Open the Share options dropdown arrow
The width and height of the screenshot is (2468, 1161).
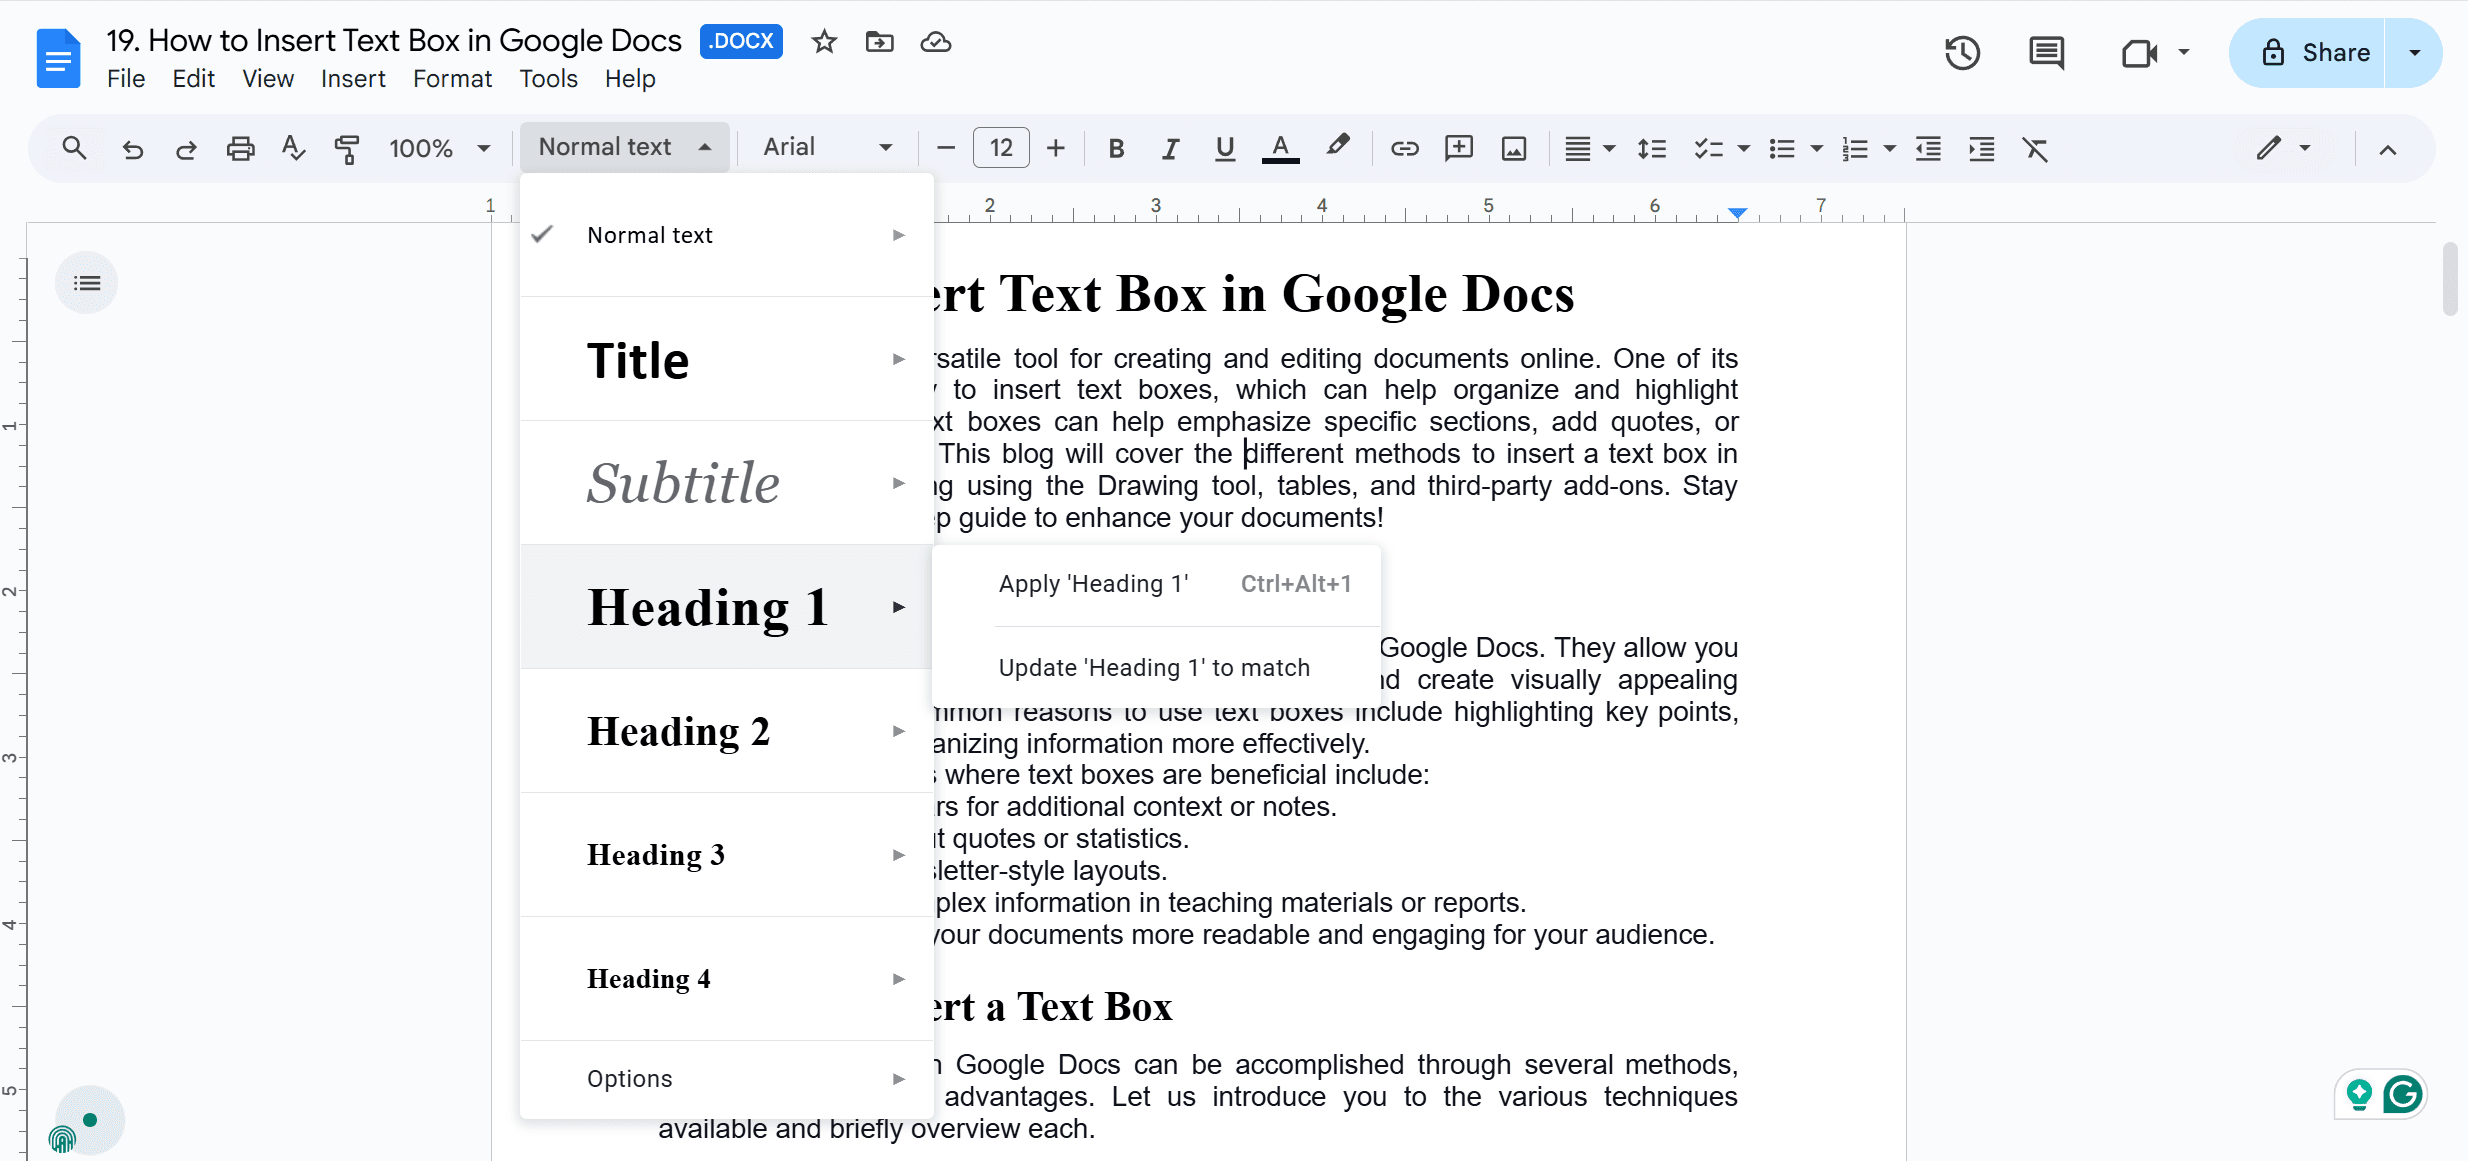point(2414,53)
